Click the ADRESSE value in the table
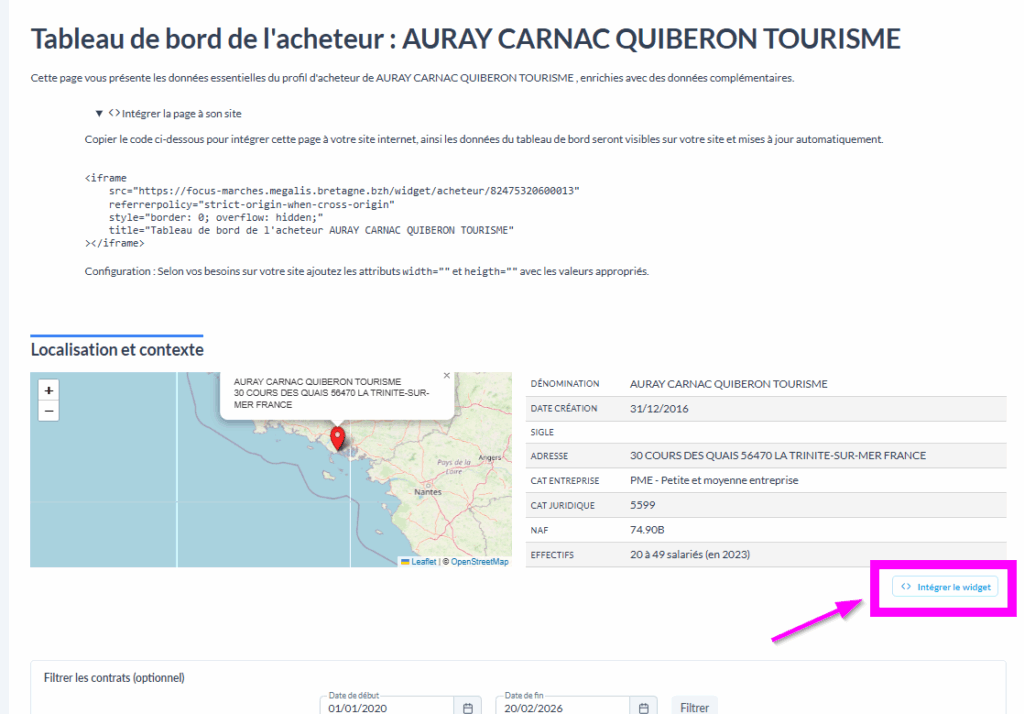The height and width of the screenshot is (714, 1024). click(x=777, y=456)
